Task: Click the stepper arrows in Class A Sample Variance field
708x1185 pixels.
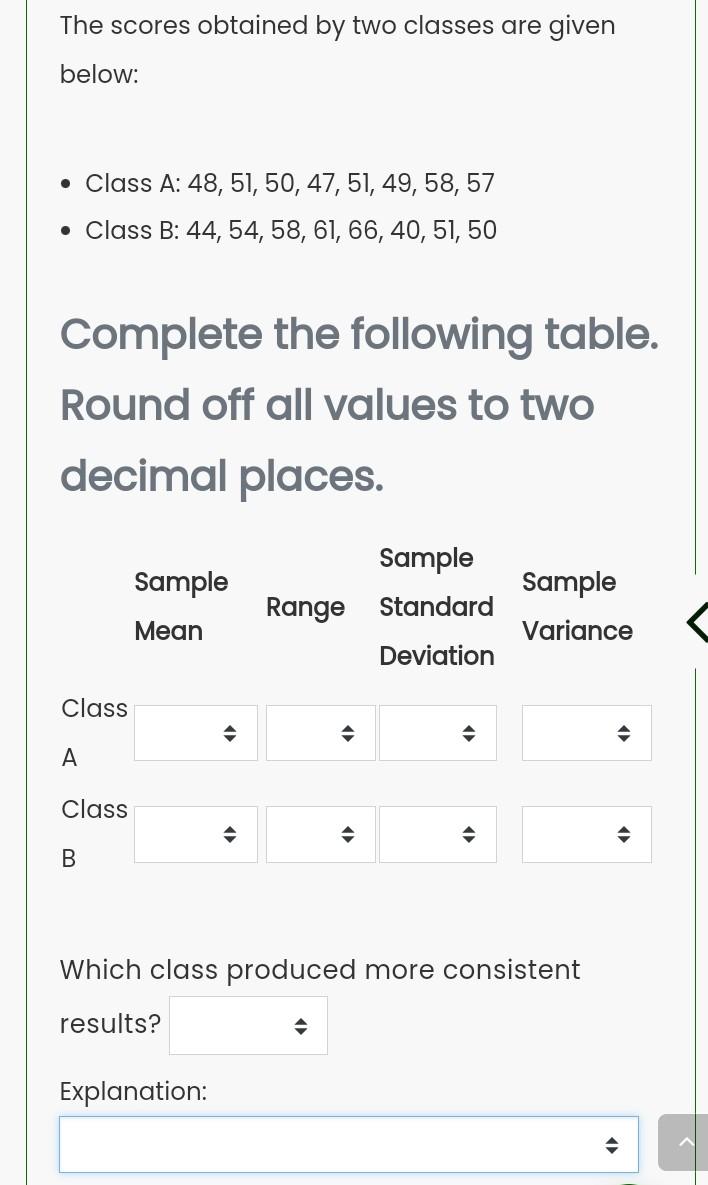Action: 624,733
